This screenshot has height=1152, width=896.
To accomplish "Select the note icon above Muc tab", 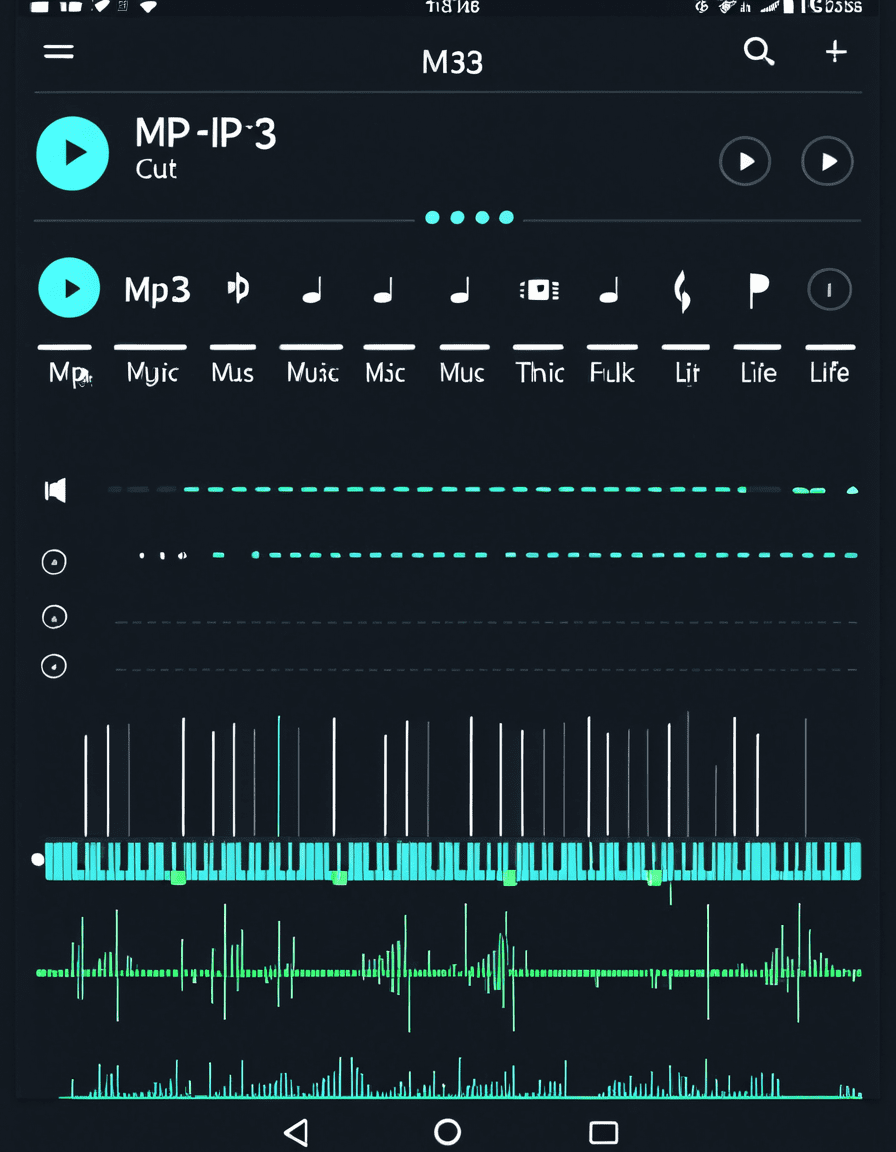I will click(460, 291).
